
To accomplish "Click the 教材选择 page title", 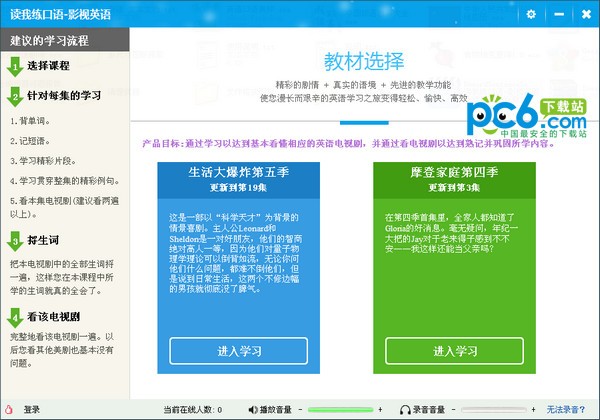I will pyautogui.click(x=364, y=61).
